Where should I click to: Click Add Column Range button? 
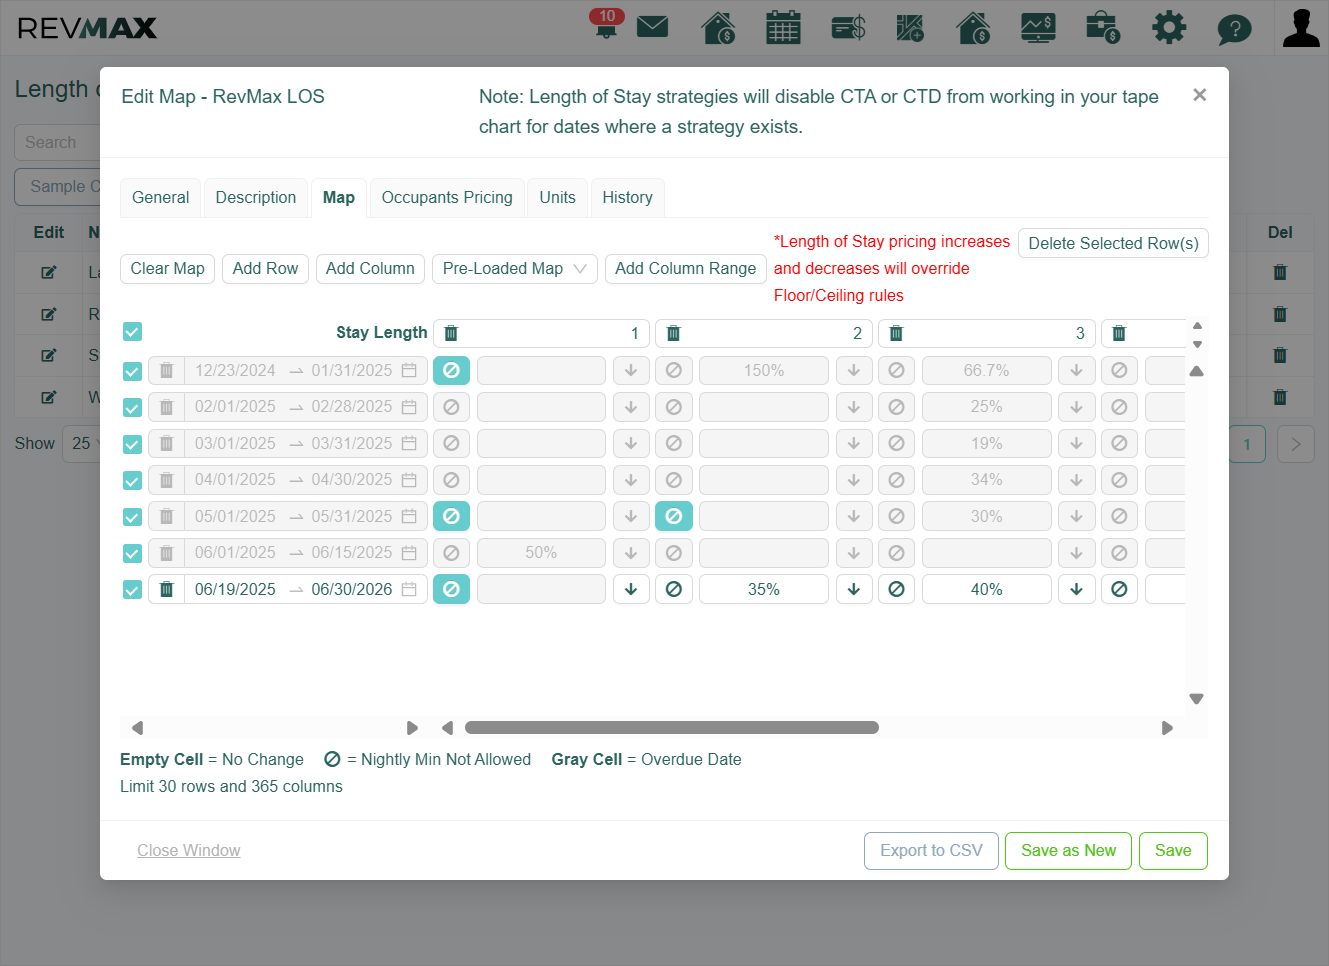tap(686, 269)
